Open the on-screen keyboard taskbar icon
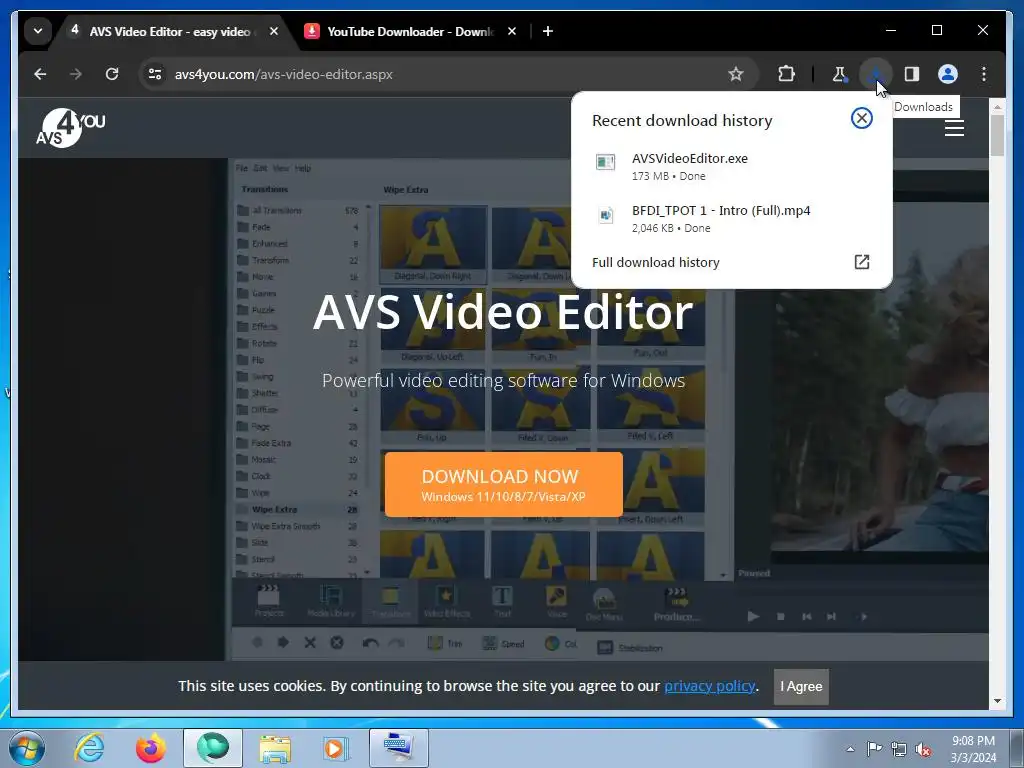This screenshot has width=1024, height=768. [x=398, y=748]
